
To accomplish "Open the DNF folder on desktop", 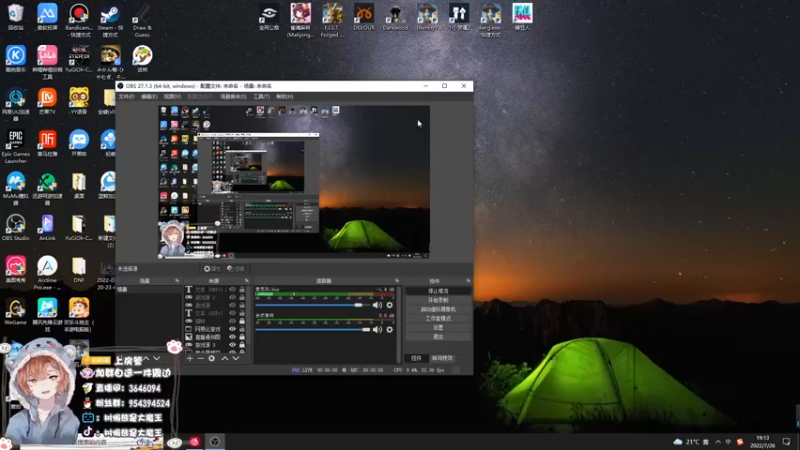I will click(x=79, y=270).
